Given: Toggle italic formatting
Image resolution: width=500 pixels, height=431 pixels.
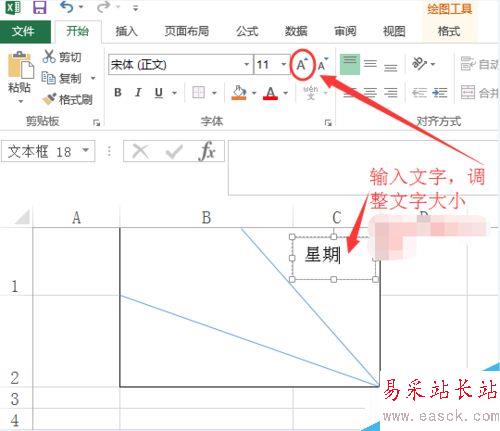Looking at the screenshot, I should (138, 92).
